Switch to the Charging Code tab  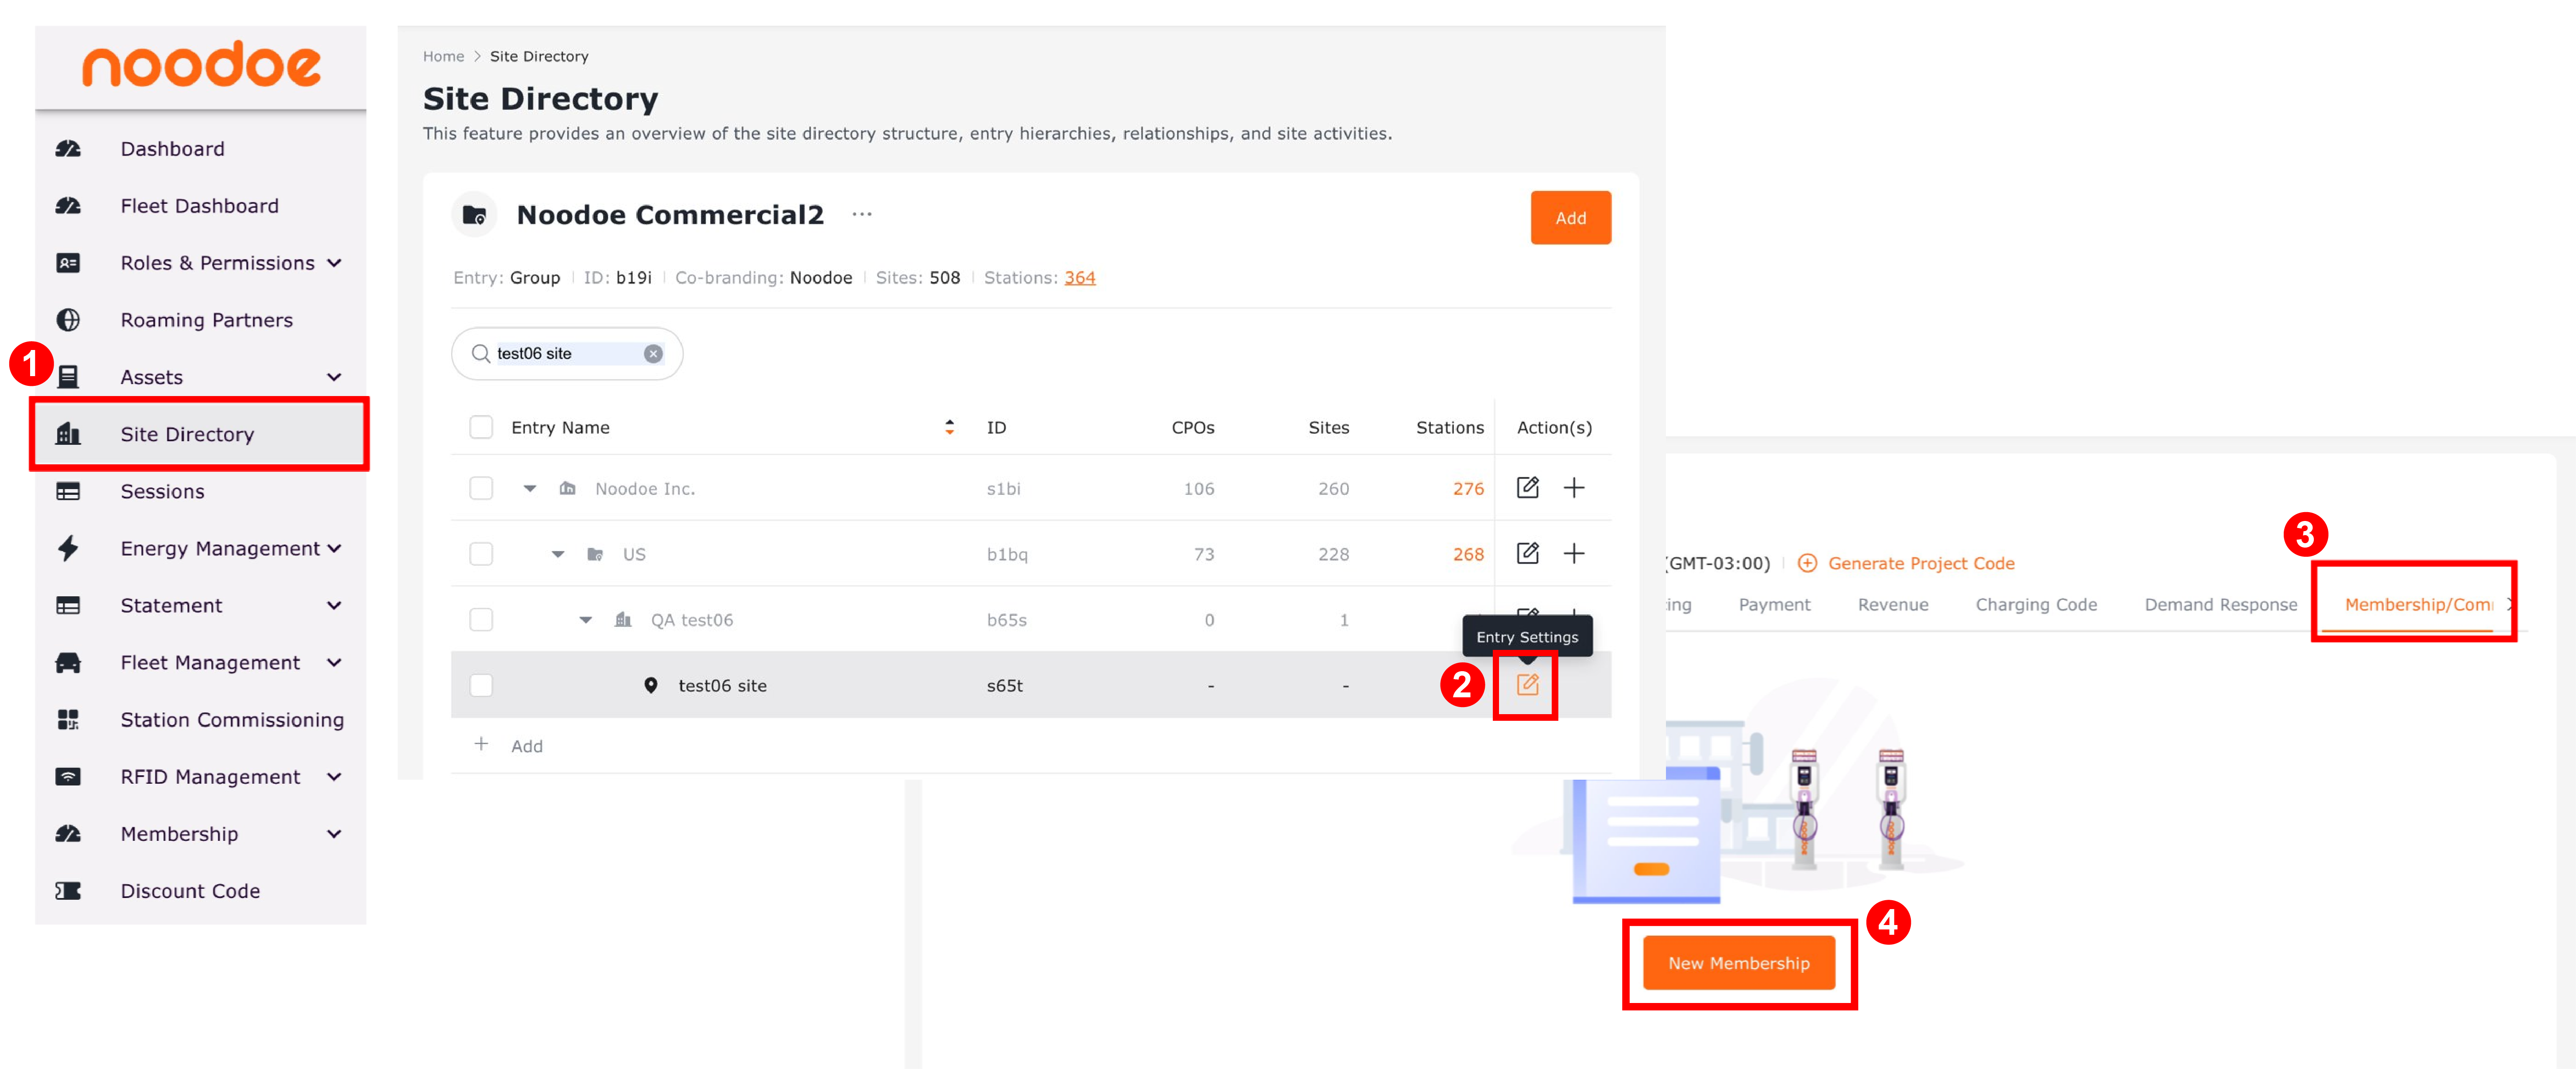pyautogui.click(x=2036, y=605)
